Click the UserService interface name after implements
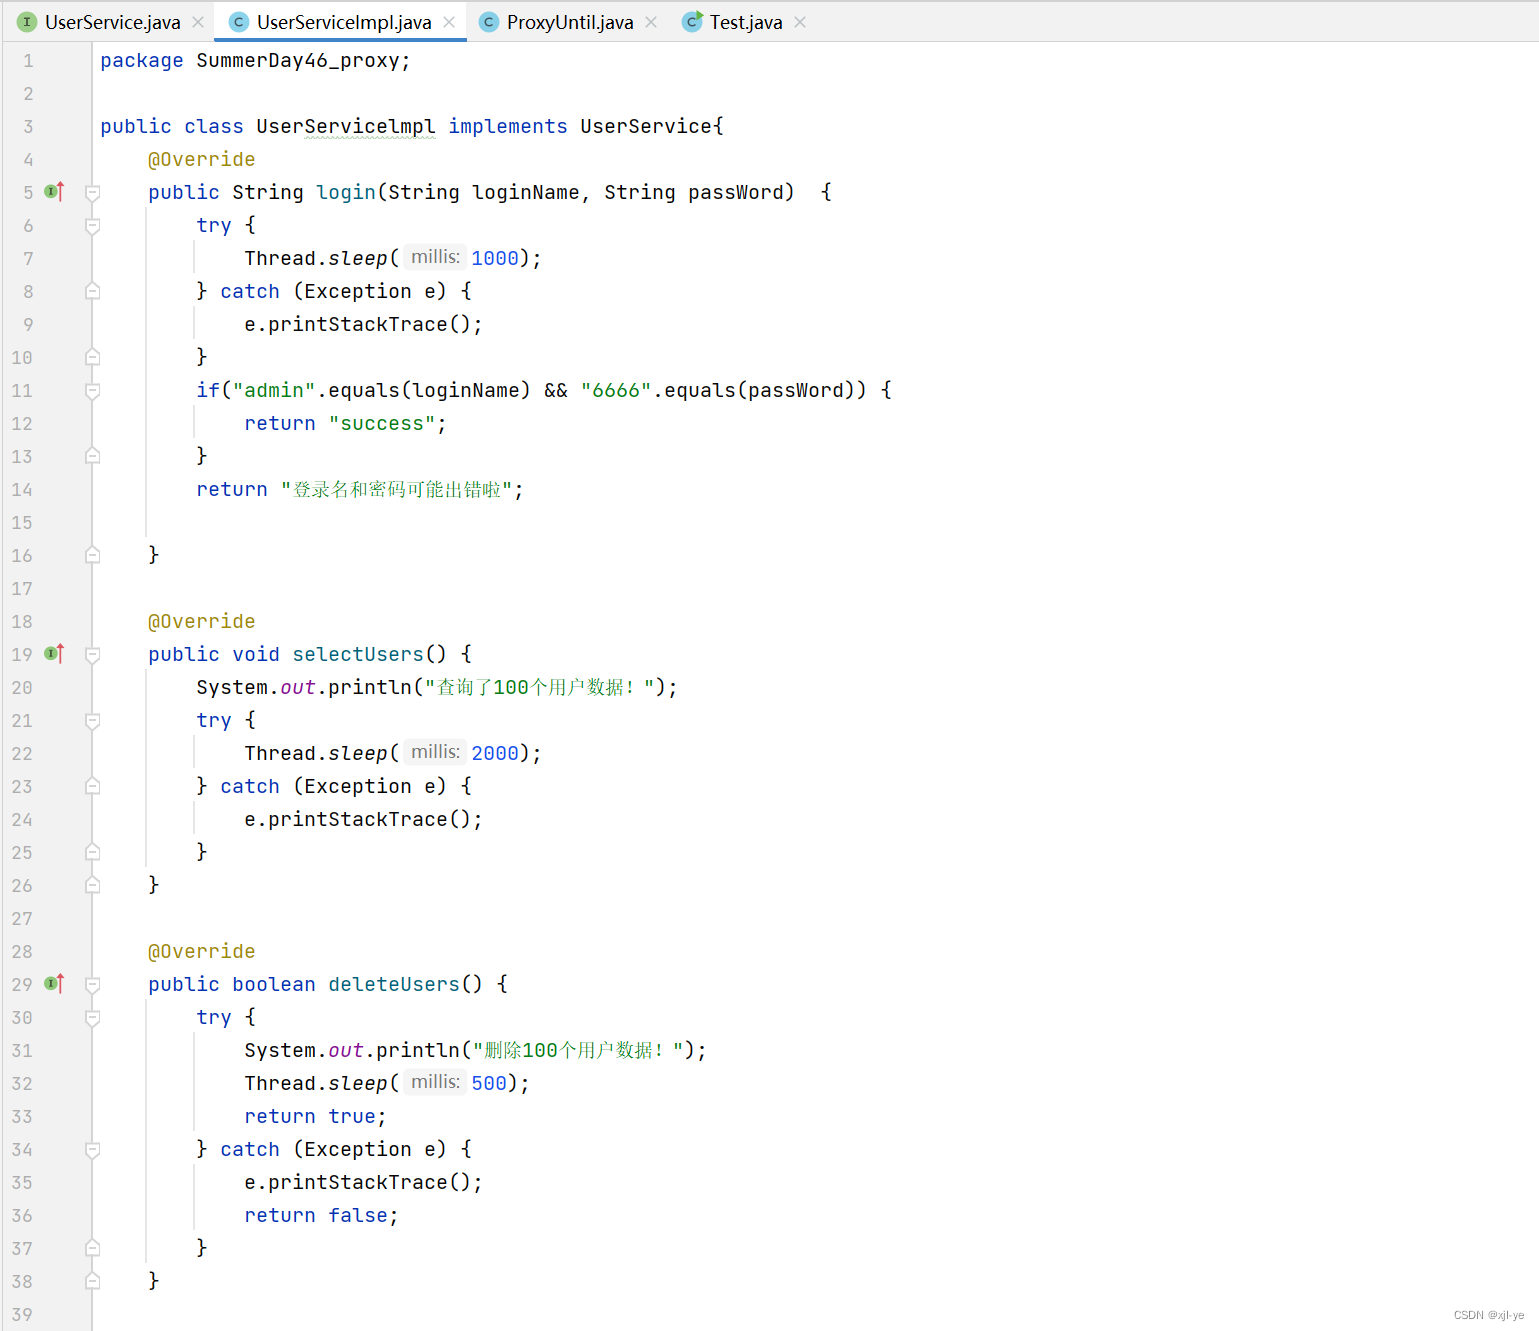 [x=646, y=126]
